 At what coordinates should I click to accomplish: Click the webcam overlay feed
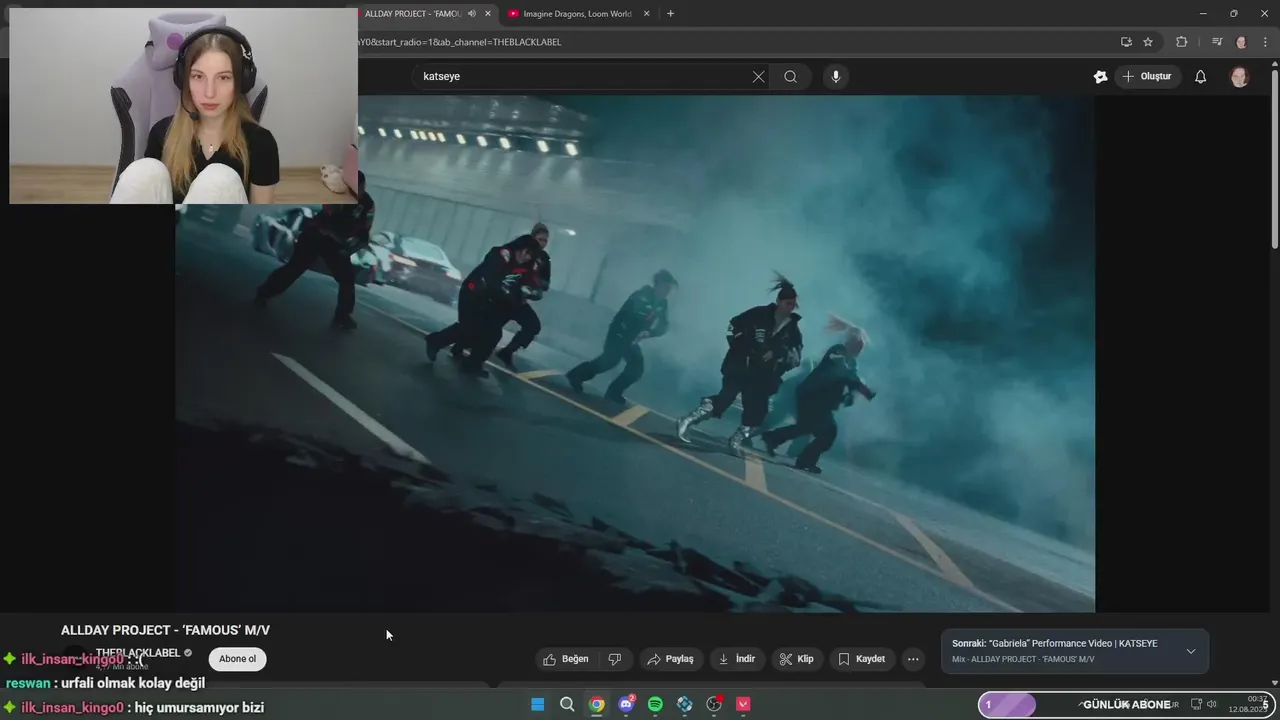[x=183, y=105]
